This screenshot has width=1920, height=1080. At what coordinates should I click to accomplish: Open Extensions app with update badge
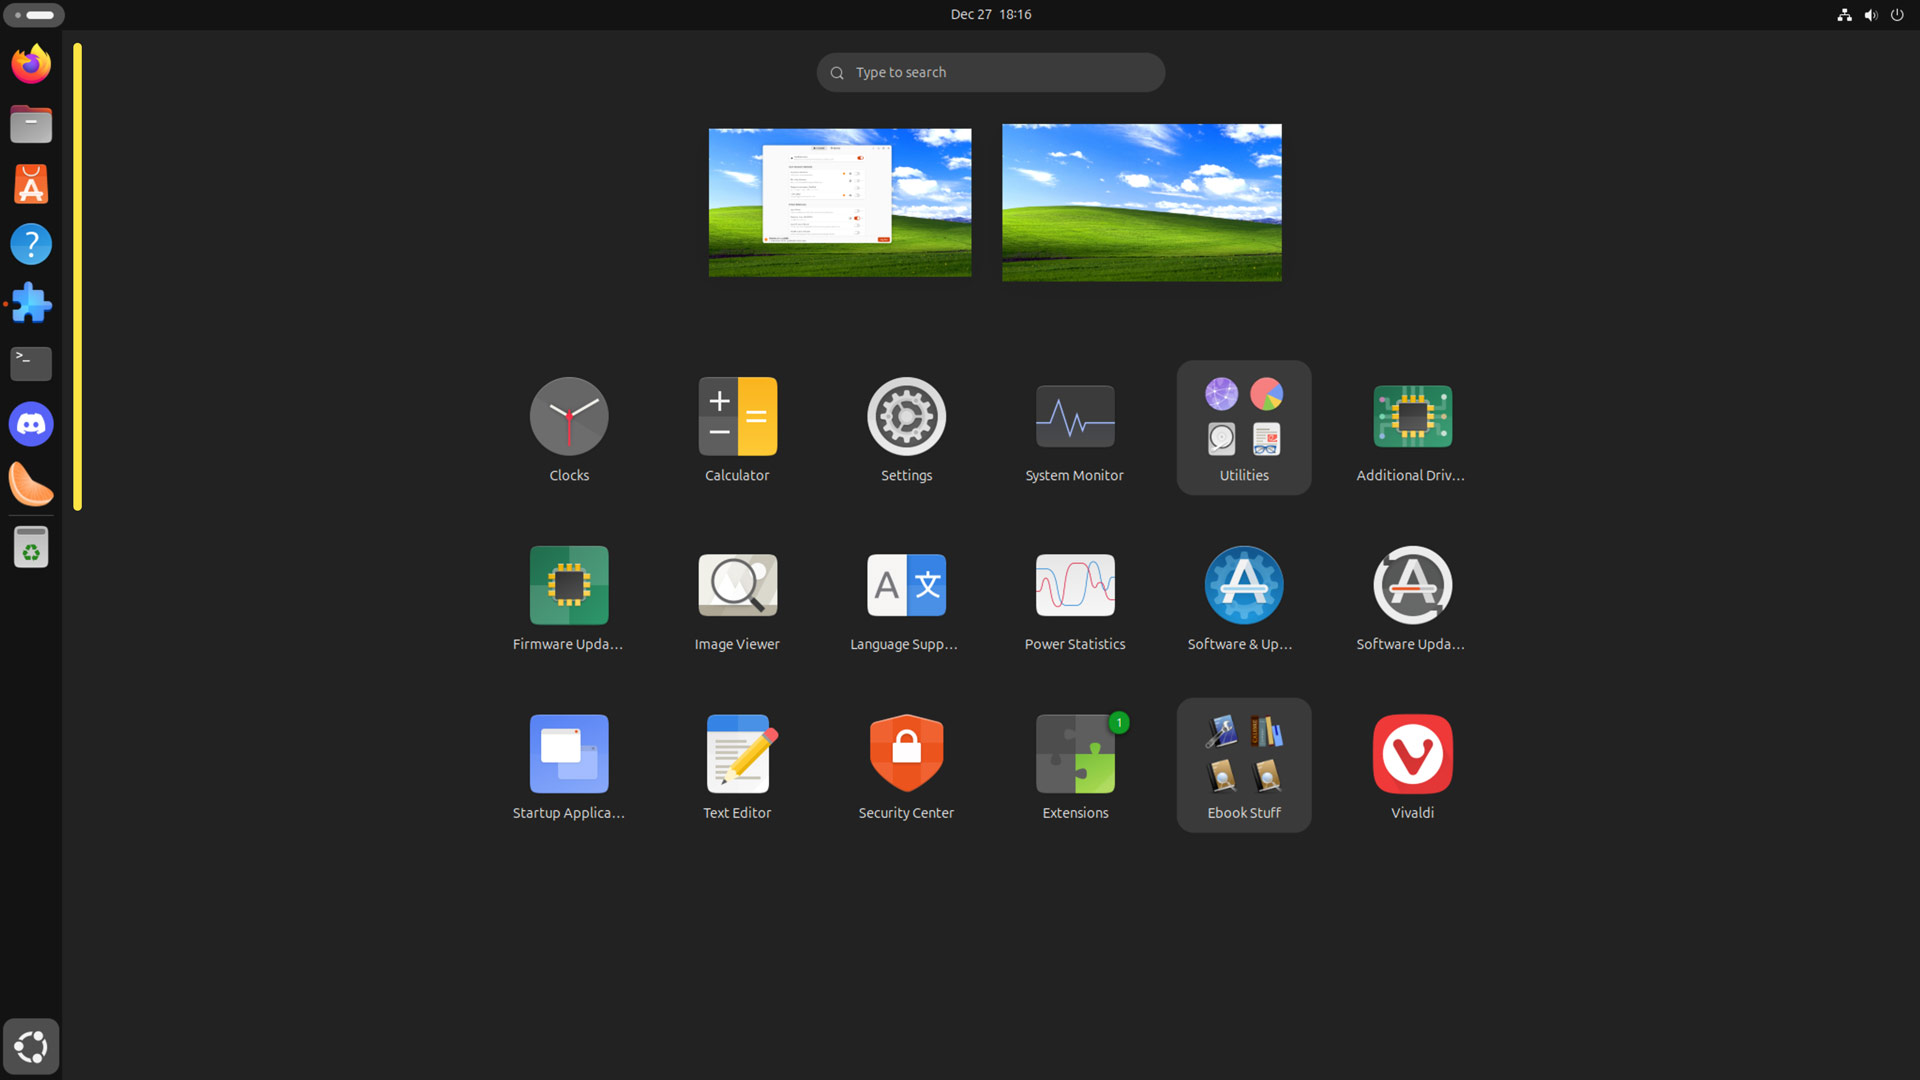click(x=1075, y=766)
